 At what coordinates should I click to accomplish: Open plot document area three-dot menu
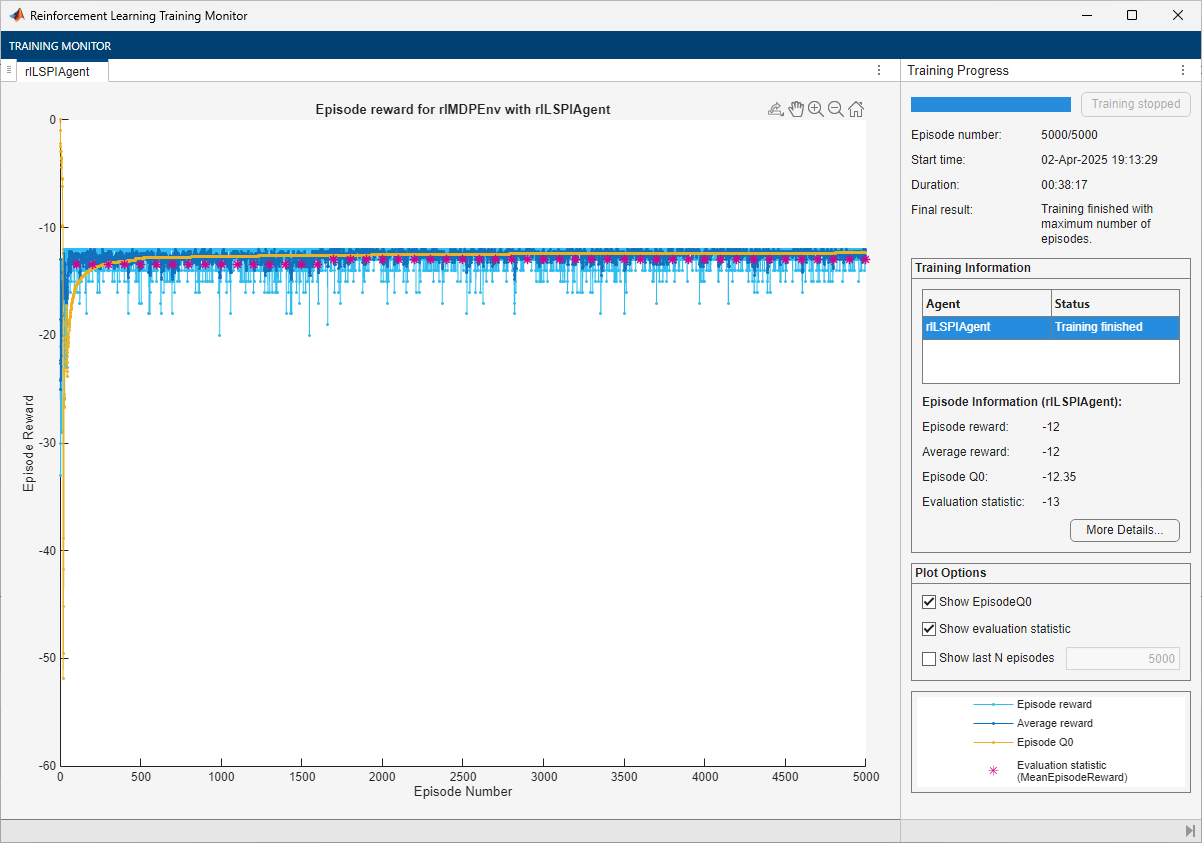point(879,71)
